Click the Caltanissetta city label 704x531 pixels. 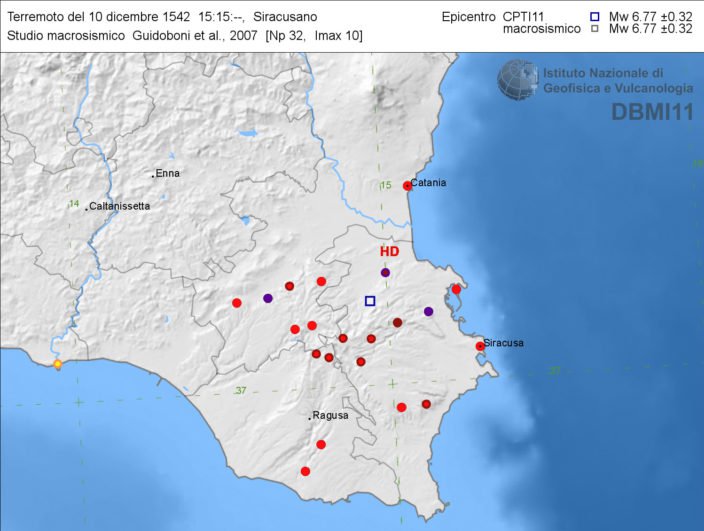tap(120, 207)
